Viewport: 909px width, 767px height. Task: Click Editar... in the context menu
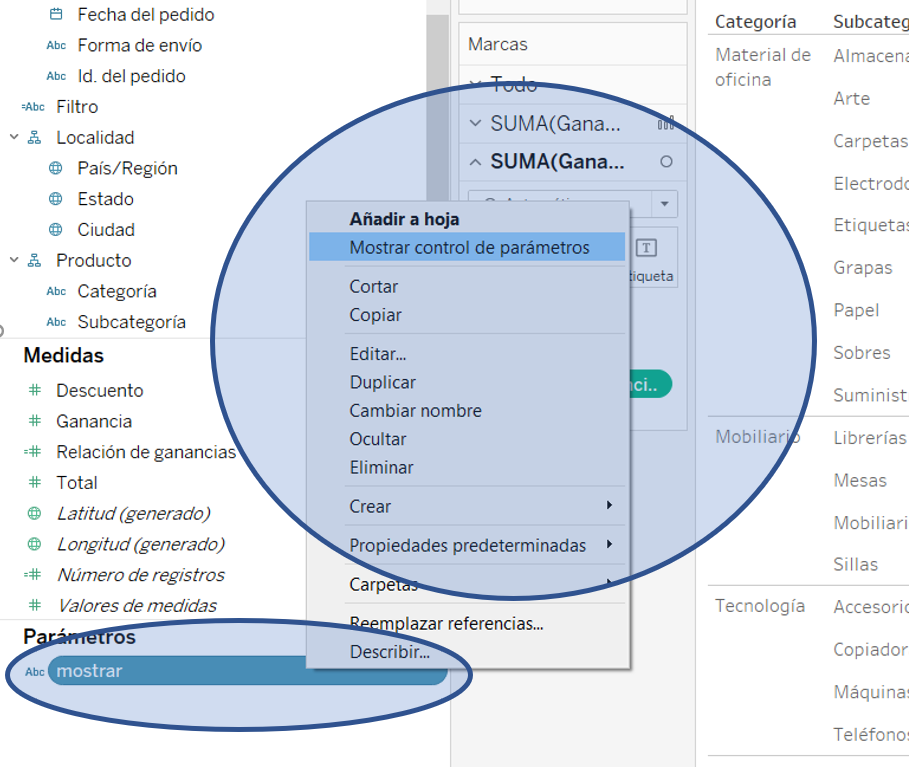click(377, 354)
